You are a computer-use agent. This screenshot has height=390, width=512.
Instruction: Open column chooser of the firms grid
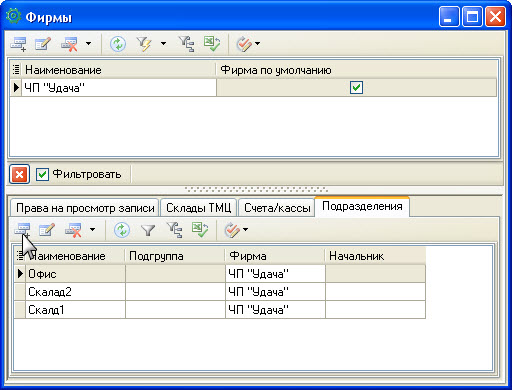[x=16, y=70]
